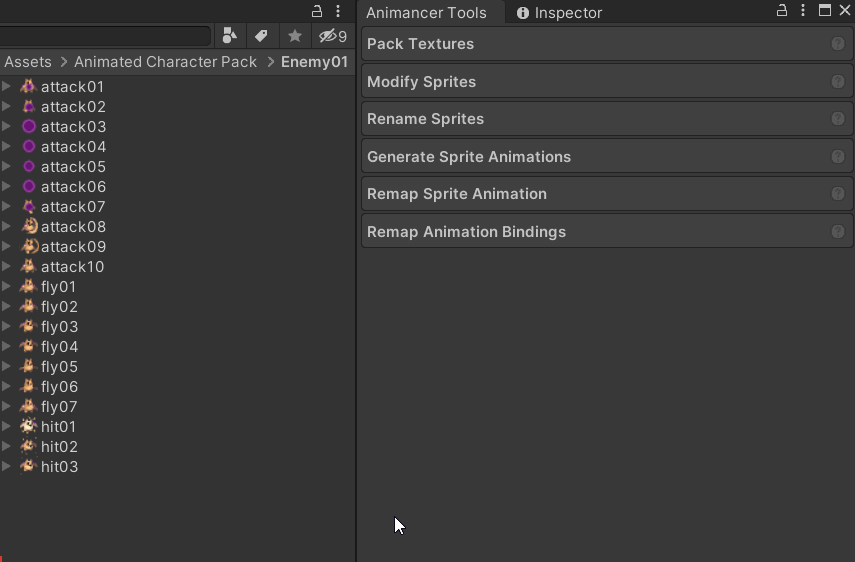This screenshot has width=855, height=562.
Task: Click help icon for Remap Animation Bindings
Action: pos(838,232)
